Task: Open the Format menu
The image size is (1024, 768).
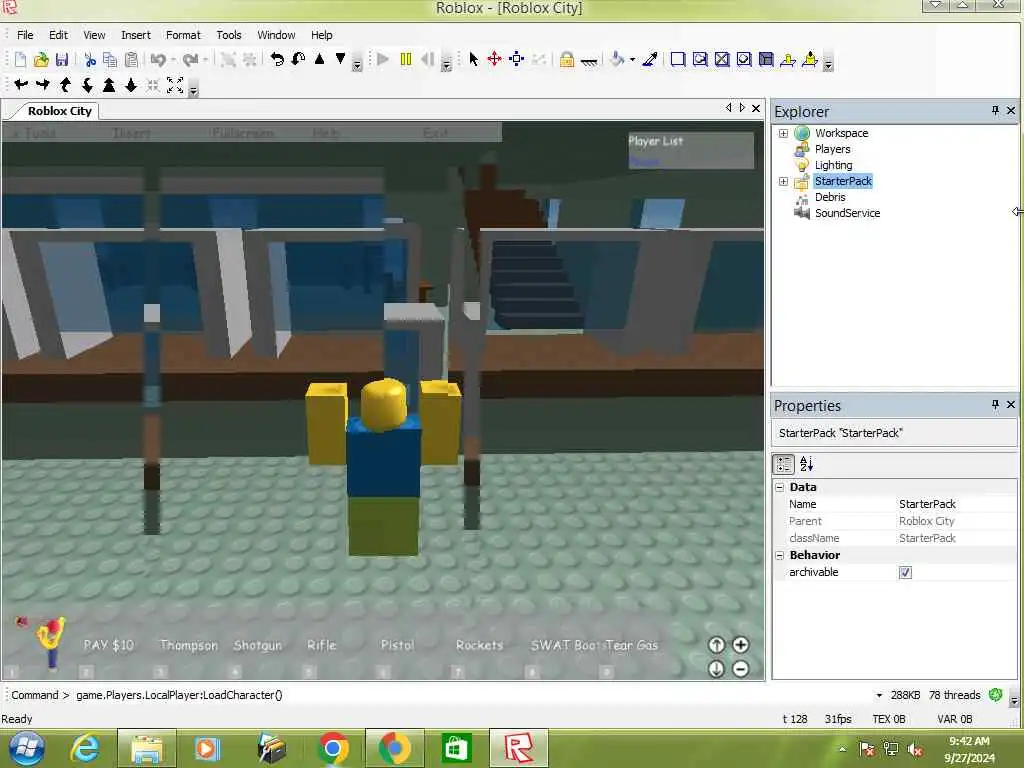Action: [183, 35]
